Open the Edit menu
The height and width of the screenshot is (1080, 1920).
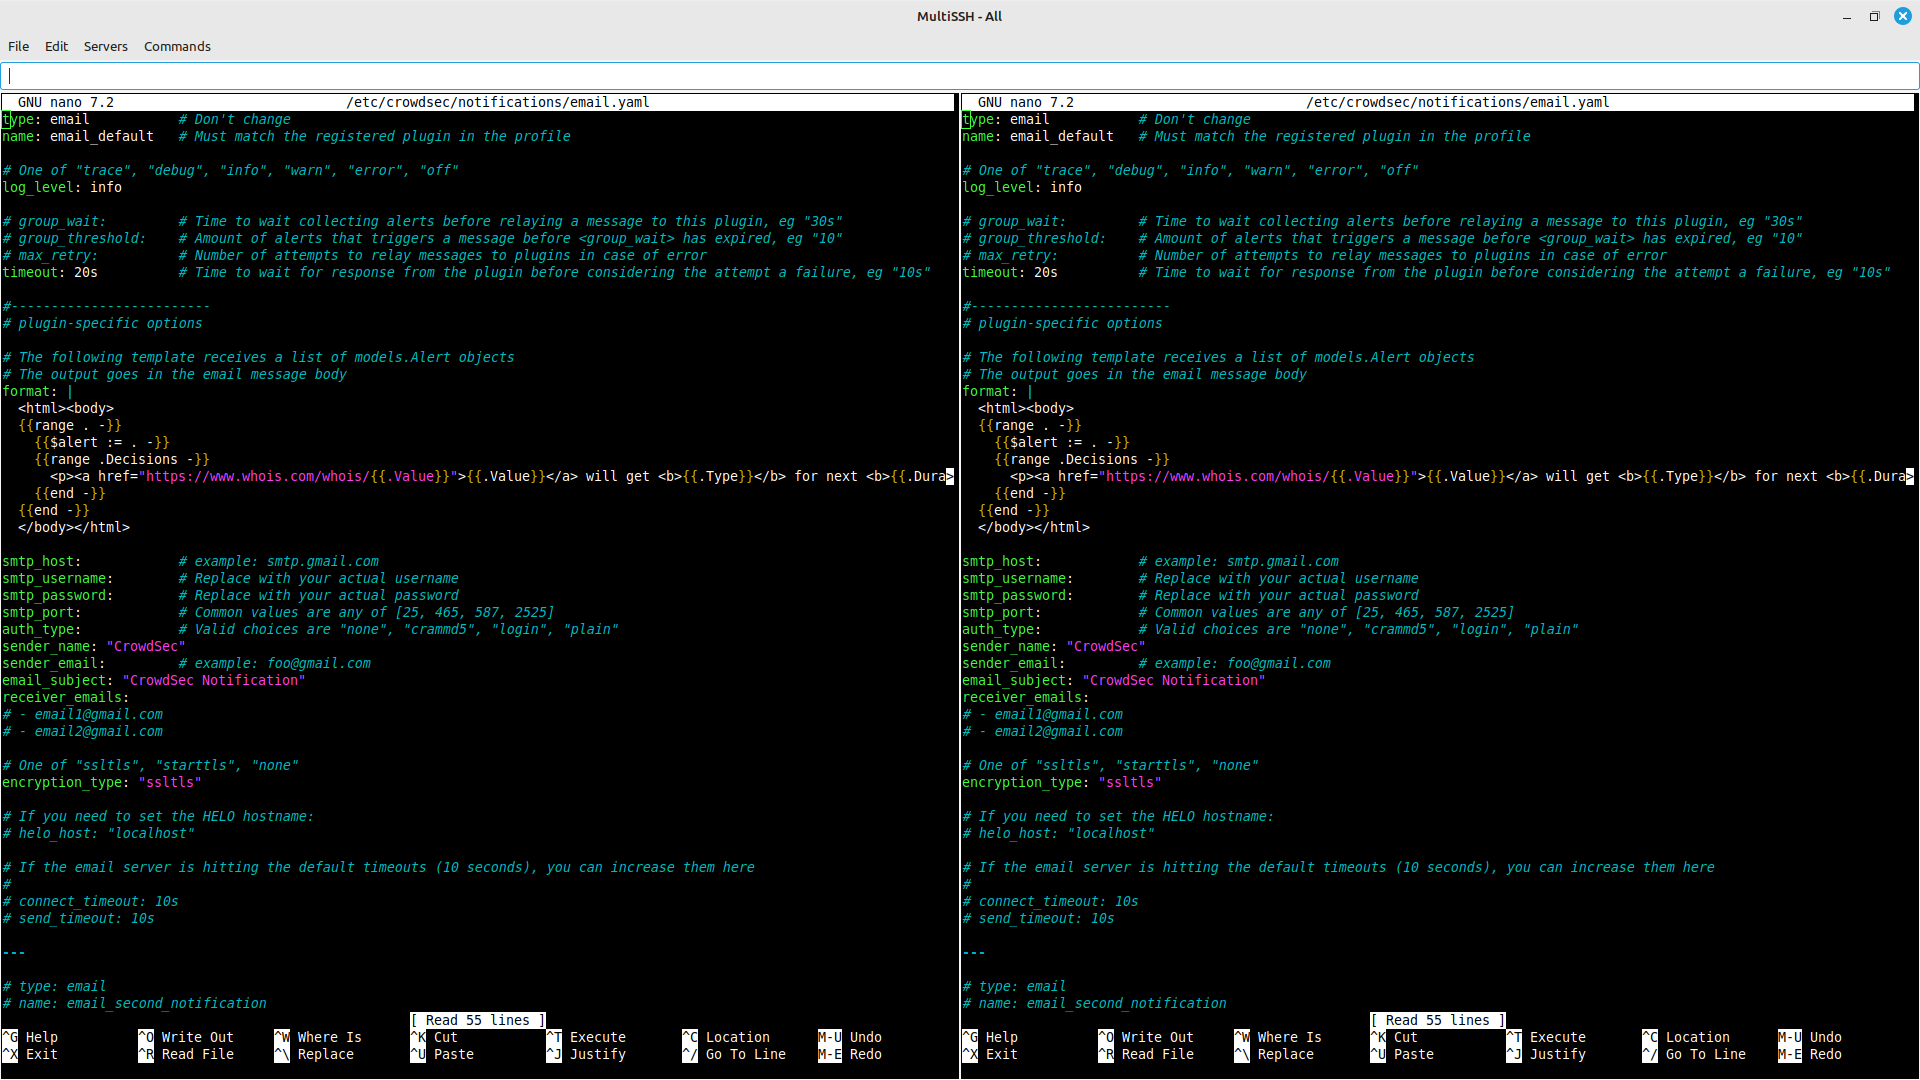point(56,46)
